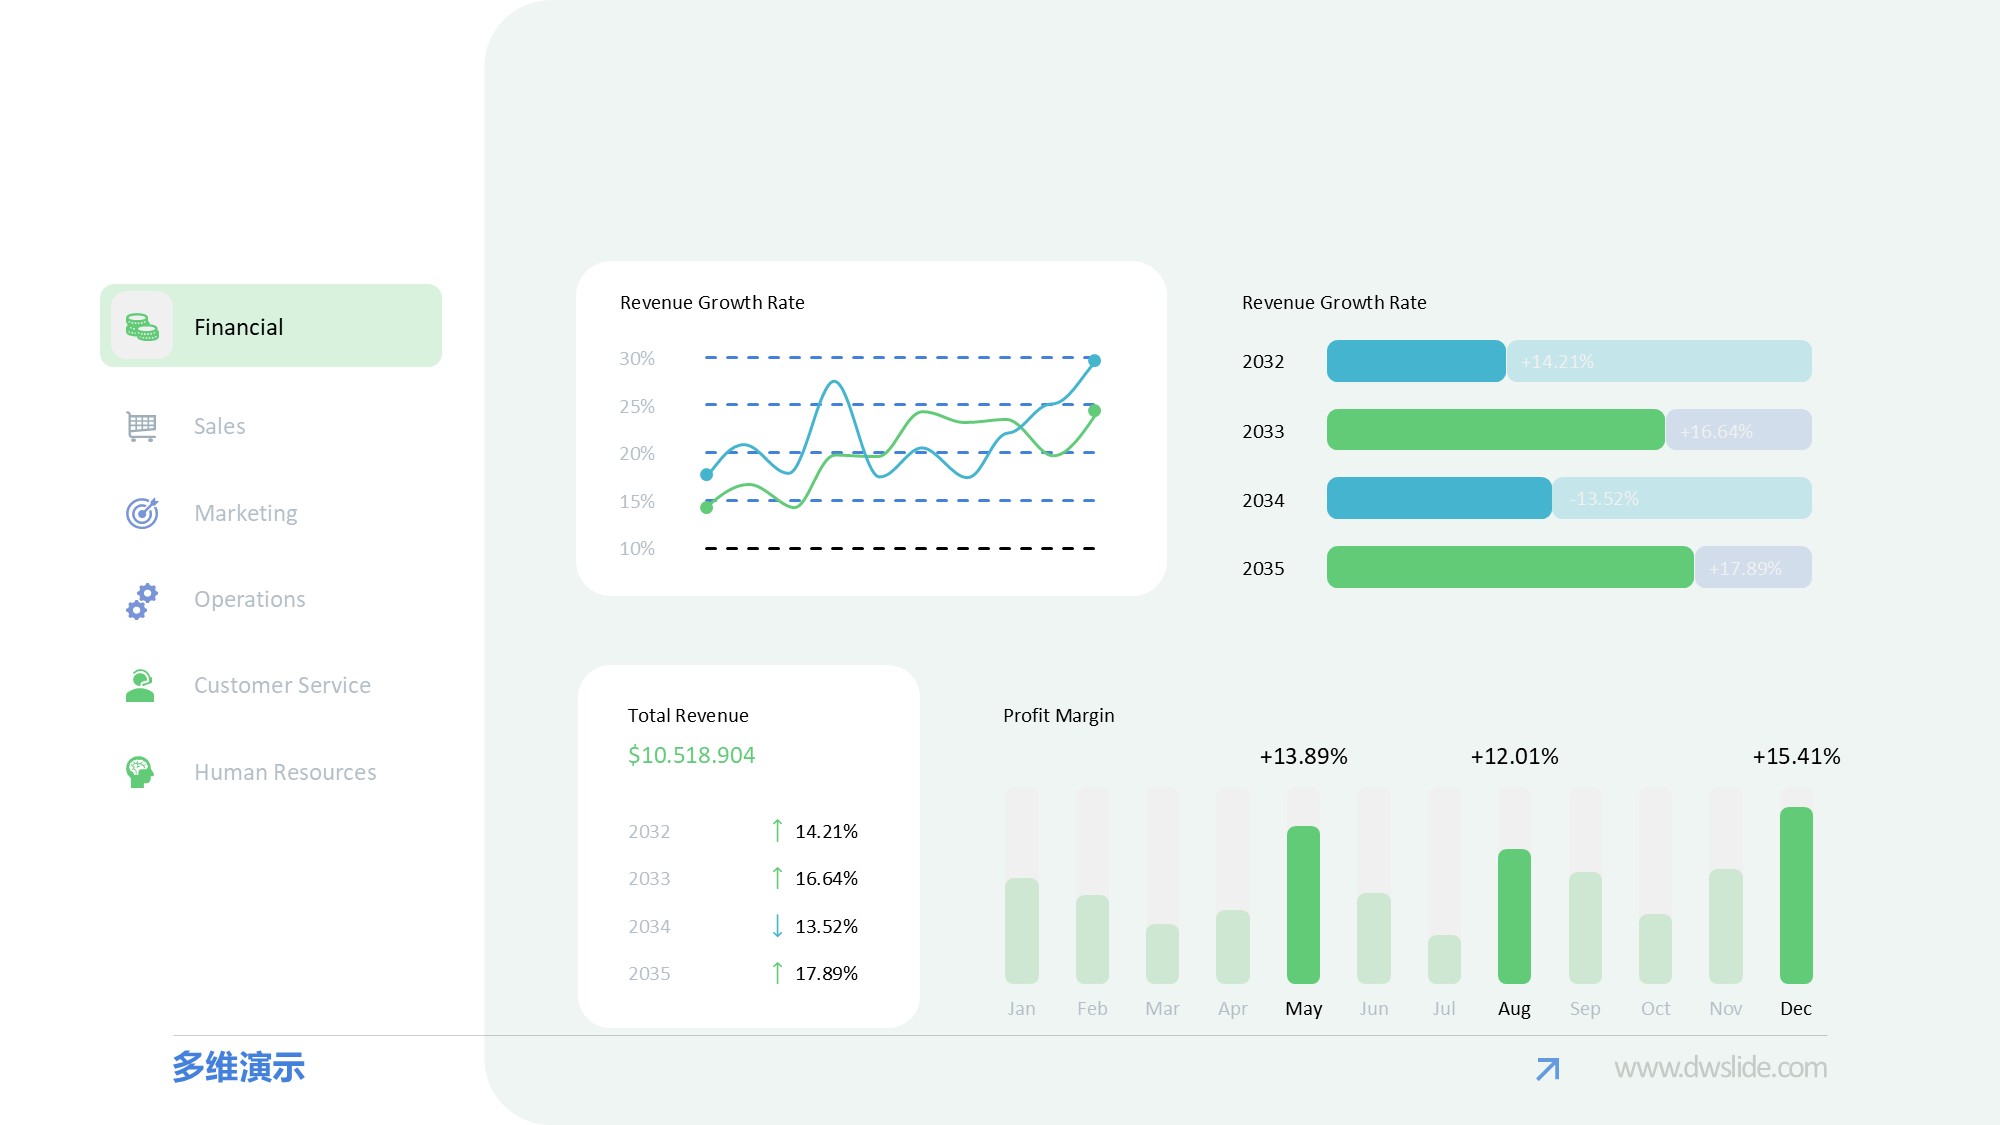Click the 2033 green progress bar

pos(1495,430)
